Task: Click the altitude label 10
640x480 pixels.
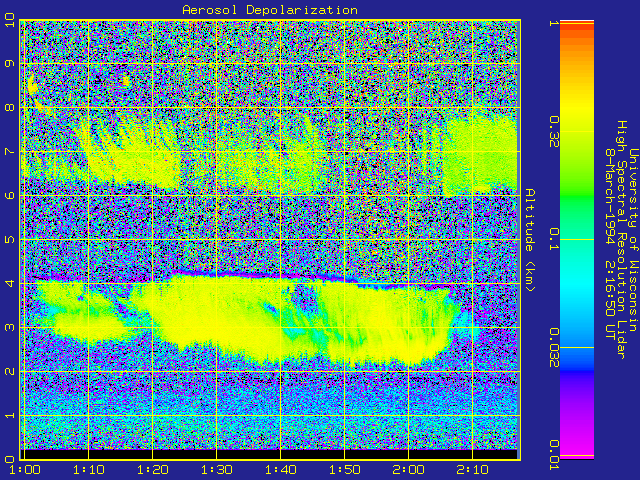Action: 9,20
